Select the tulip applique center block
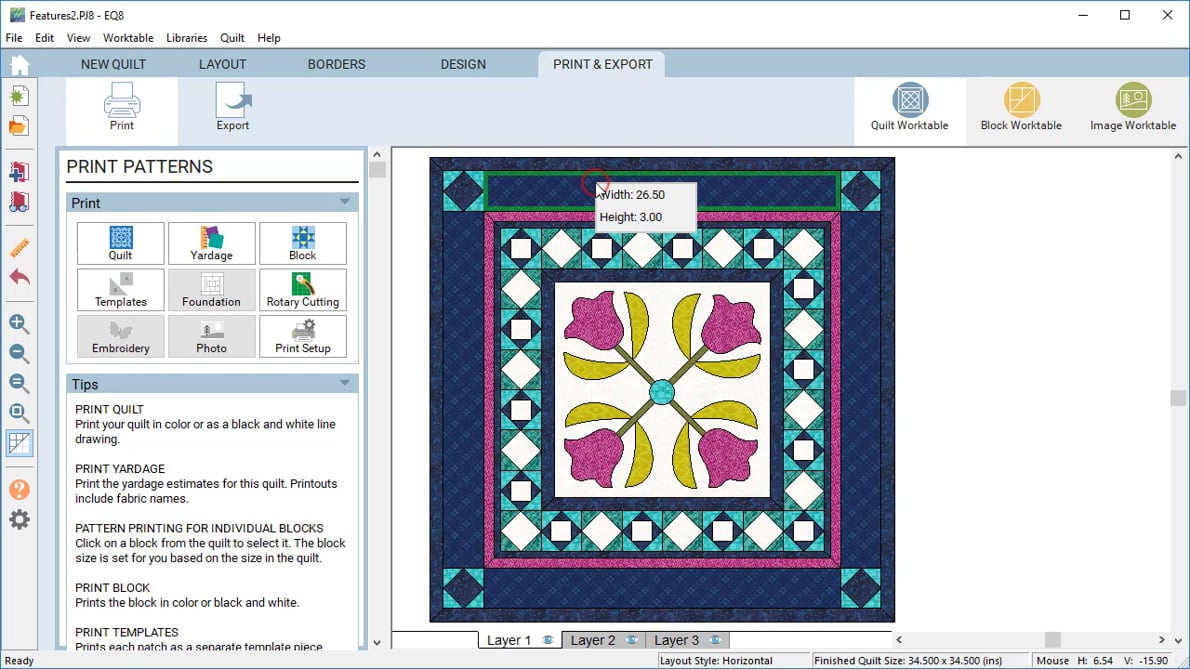 (x=662, y=390)
